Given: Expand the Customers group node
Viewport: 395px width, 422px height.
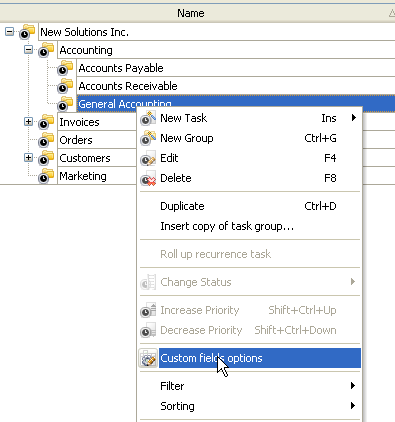Looking at the screenshot, I should point(29,158).
